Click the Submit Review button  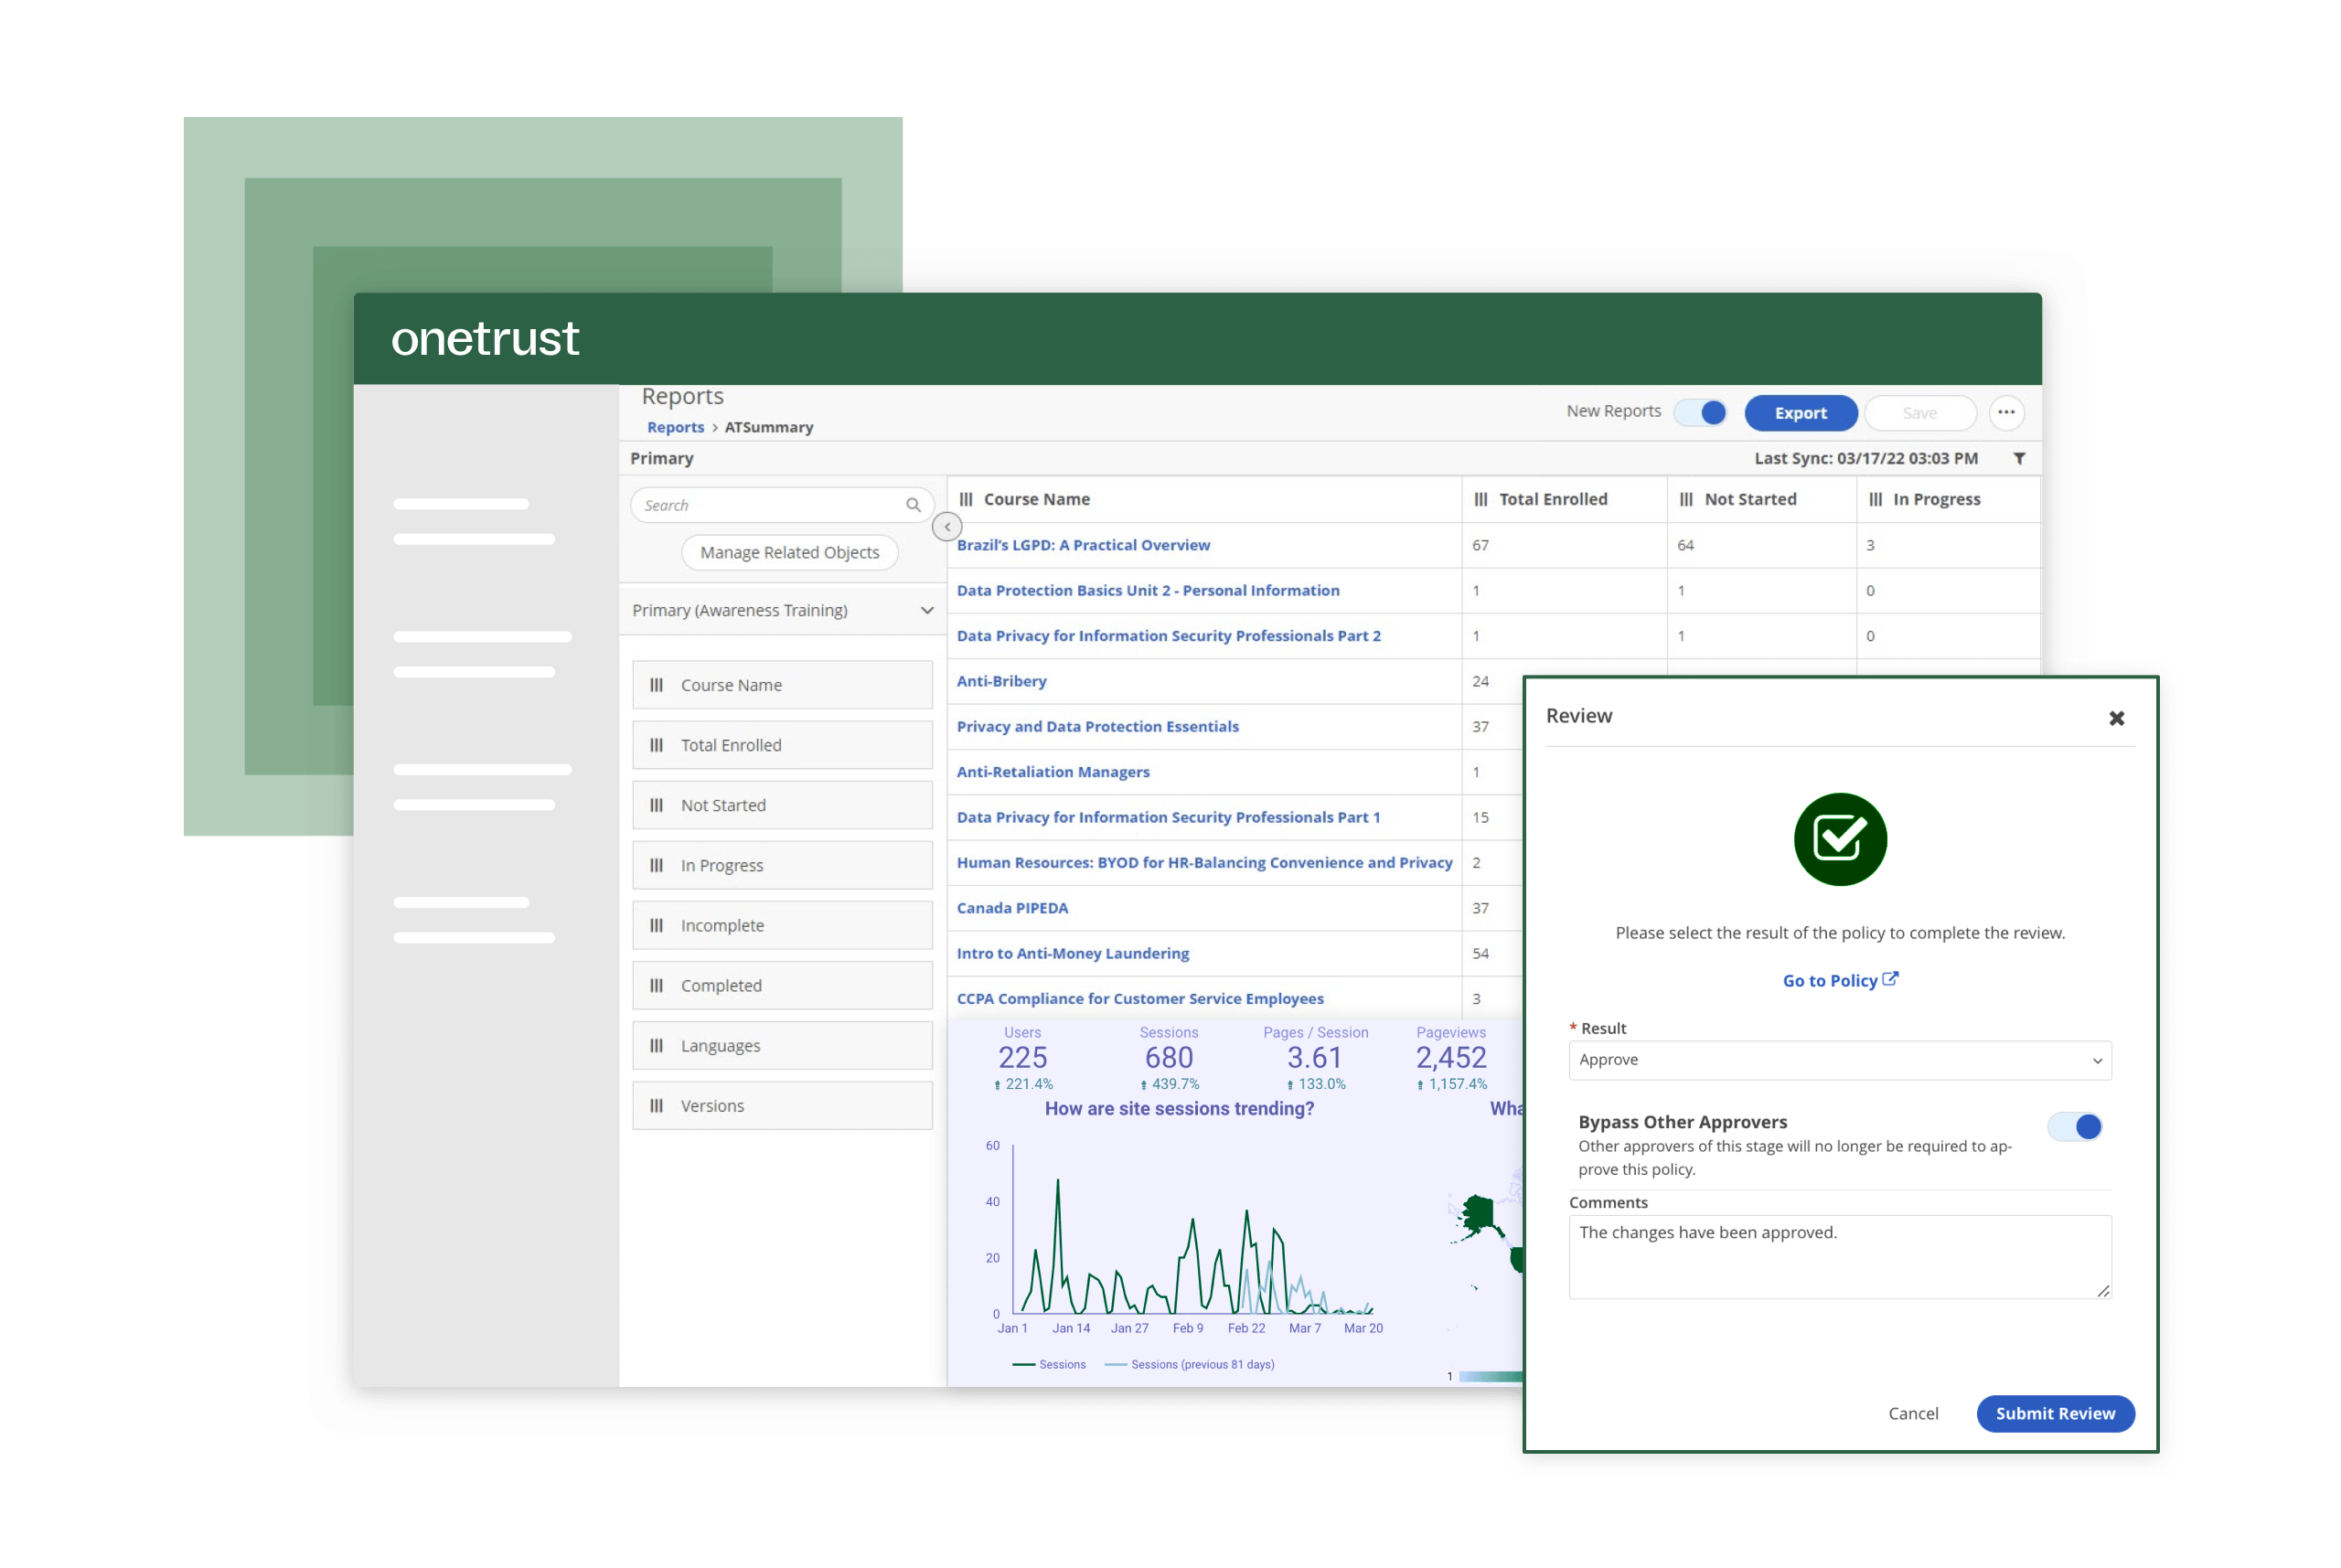pos(2055,1413)
